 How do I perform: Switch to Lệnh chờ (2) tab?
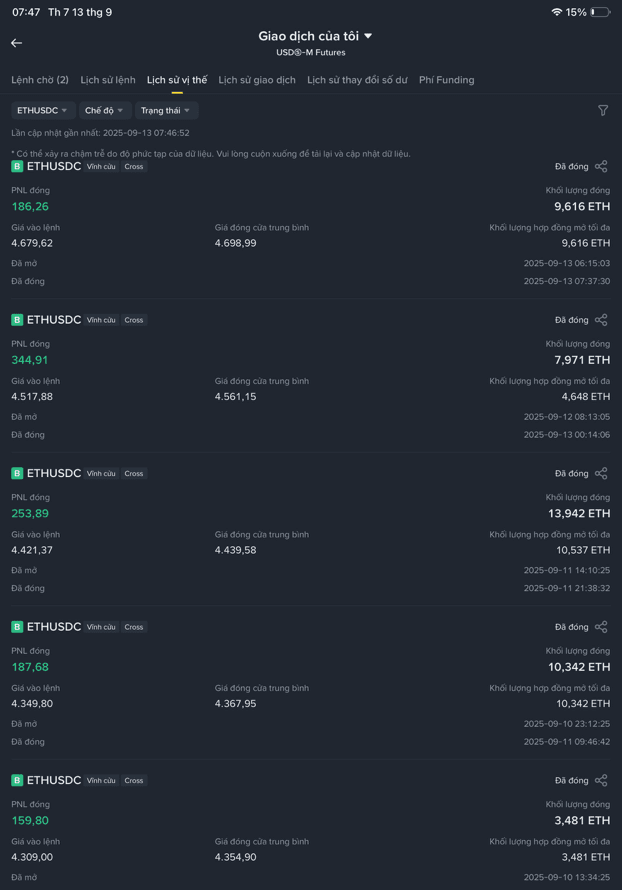click(40, 80)
